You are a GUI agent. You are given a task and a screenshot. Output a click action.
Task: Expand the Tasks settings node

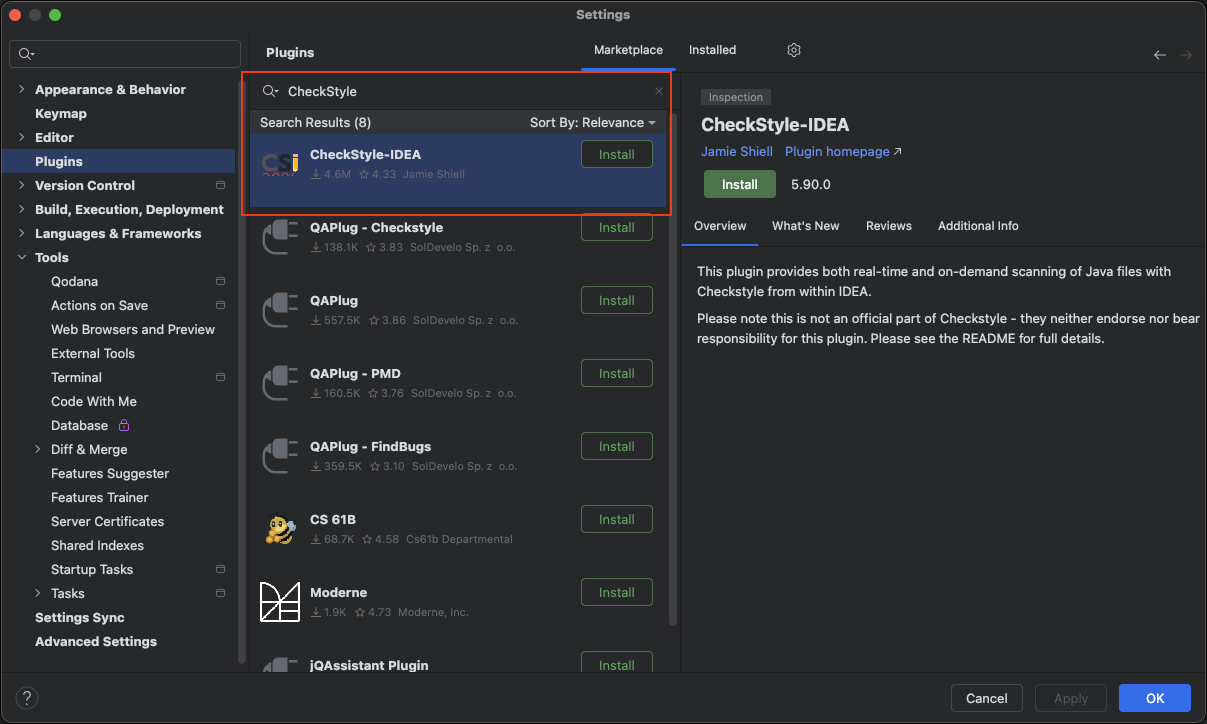coord(38,593)
